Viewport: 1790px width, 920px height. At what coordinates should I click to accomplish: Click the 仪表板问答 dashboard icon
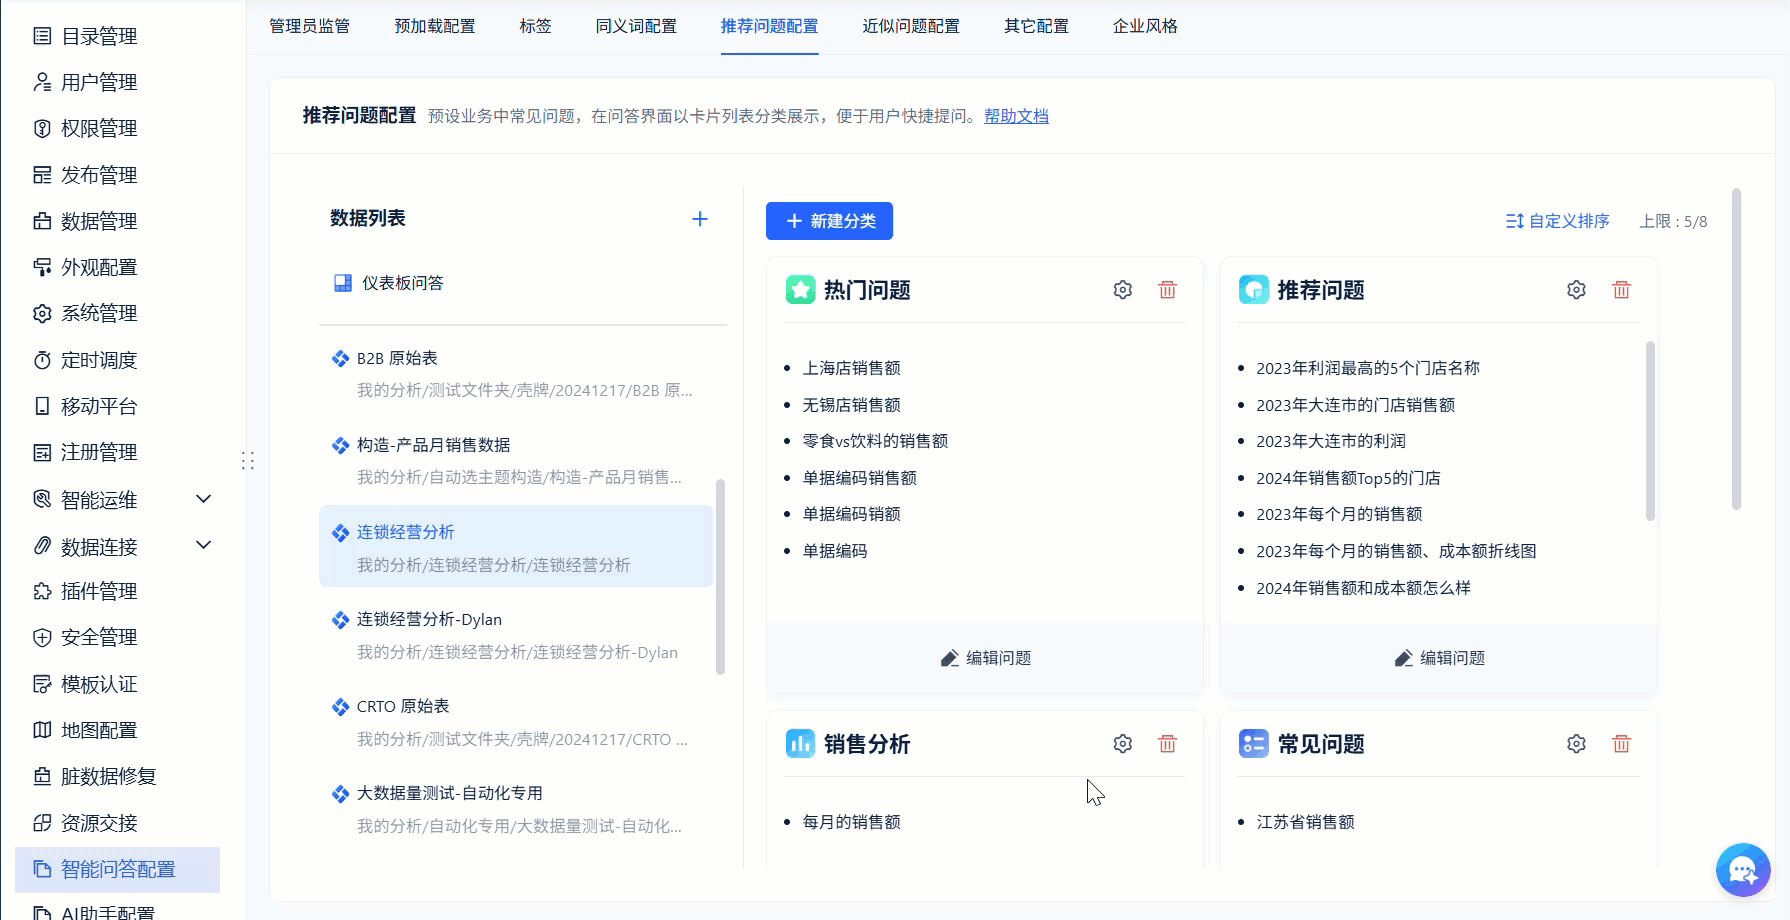click(x=343, y=283)
